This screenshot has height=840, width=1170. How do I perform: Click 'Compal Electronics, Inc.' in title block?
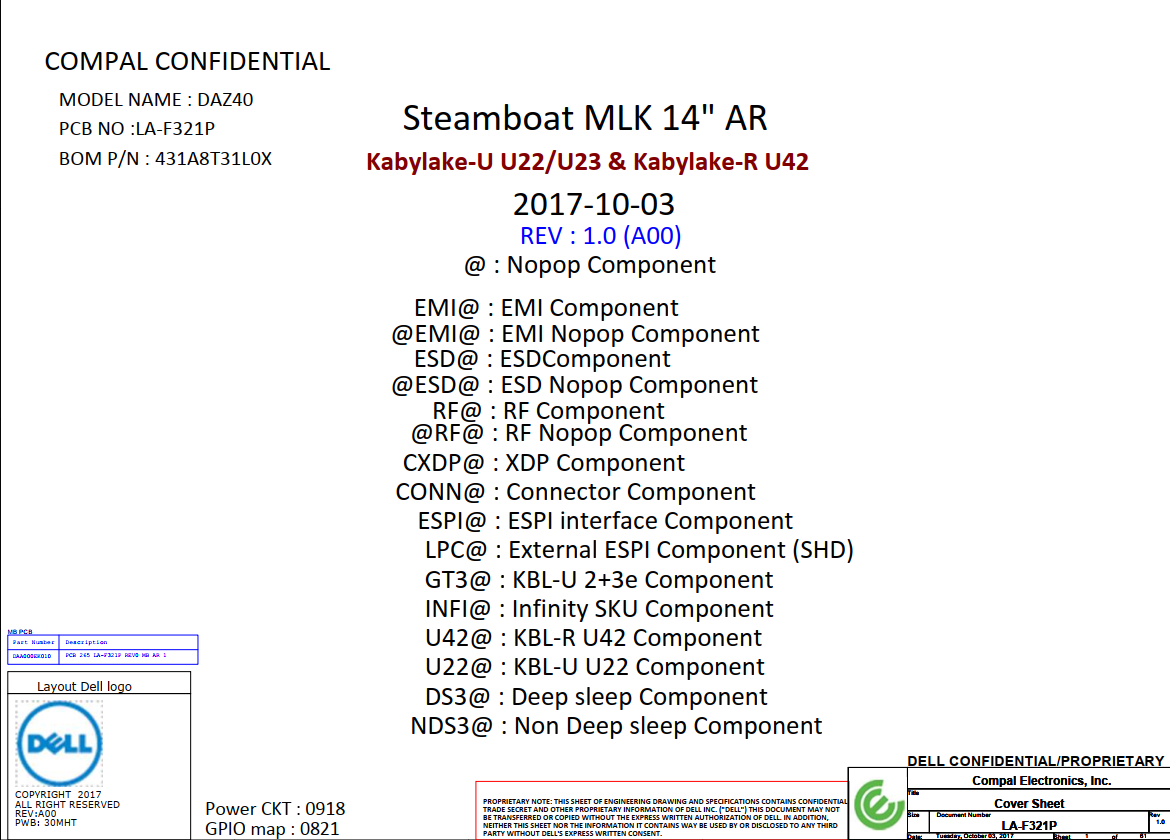pos(1042,781)
